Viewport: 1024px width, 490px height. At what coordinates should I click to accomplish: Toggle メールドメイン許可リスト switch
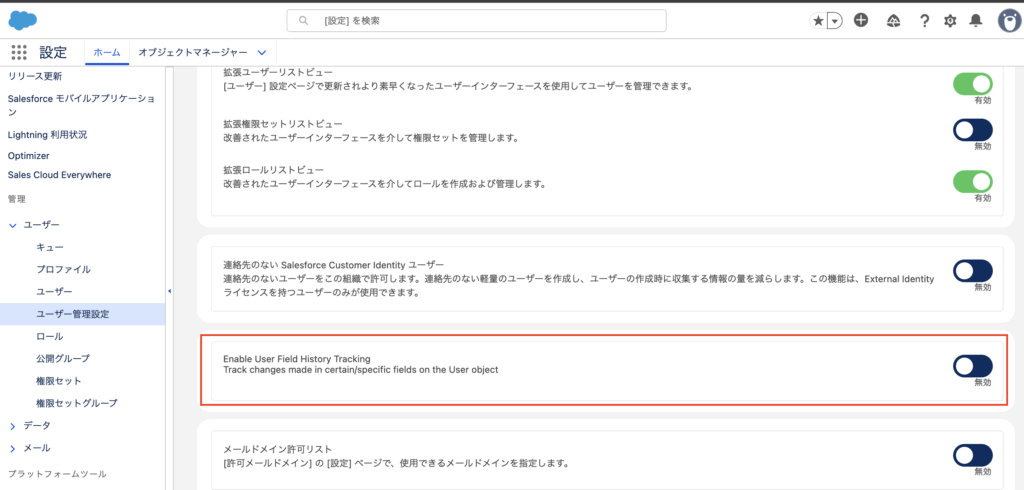(x=972, y=455)
